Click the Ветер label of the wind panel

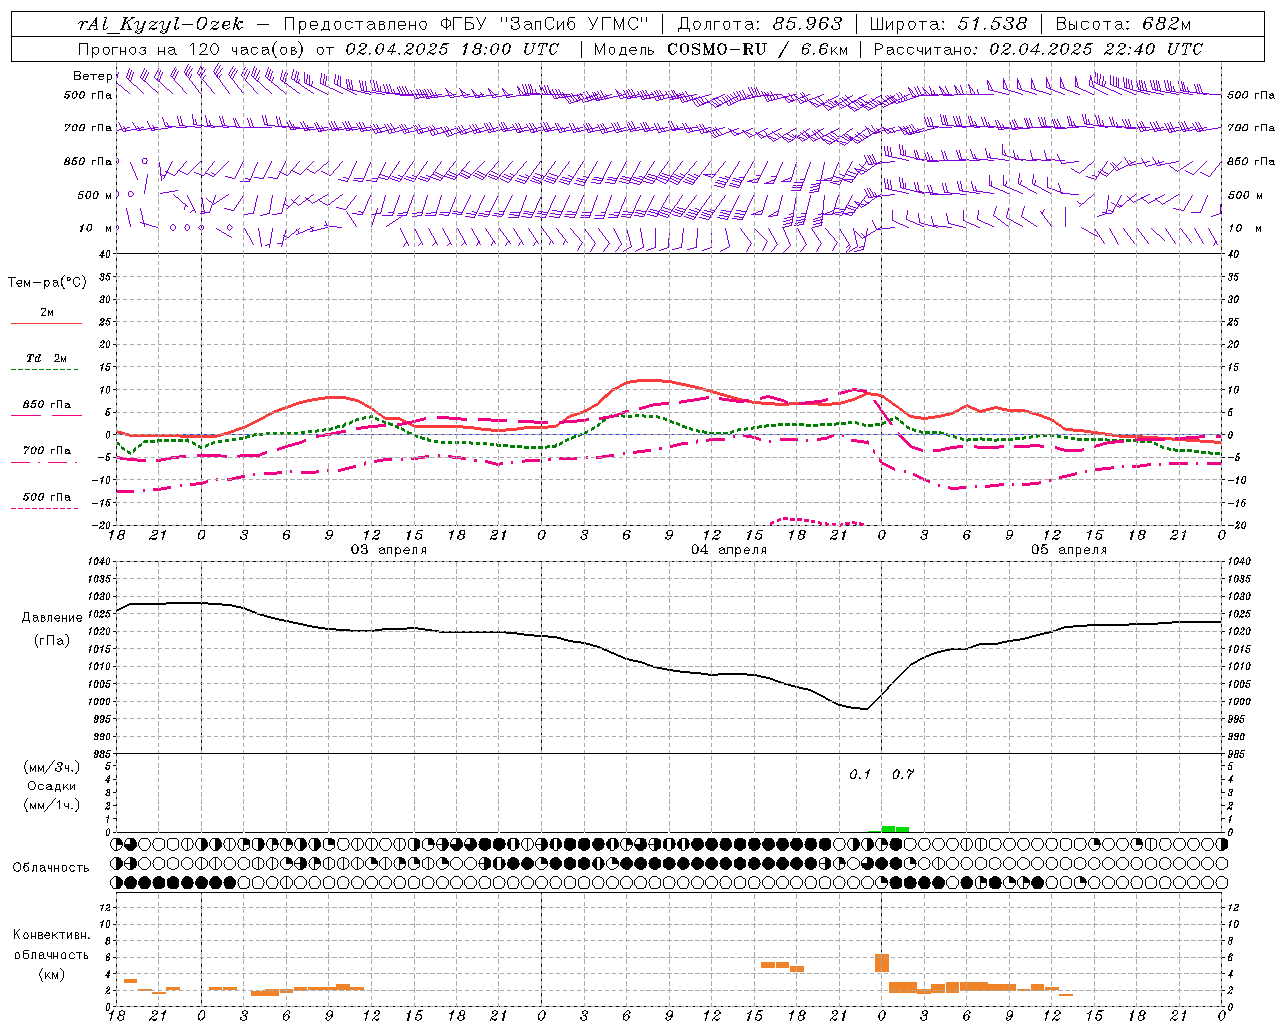[92, 76]
